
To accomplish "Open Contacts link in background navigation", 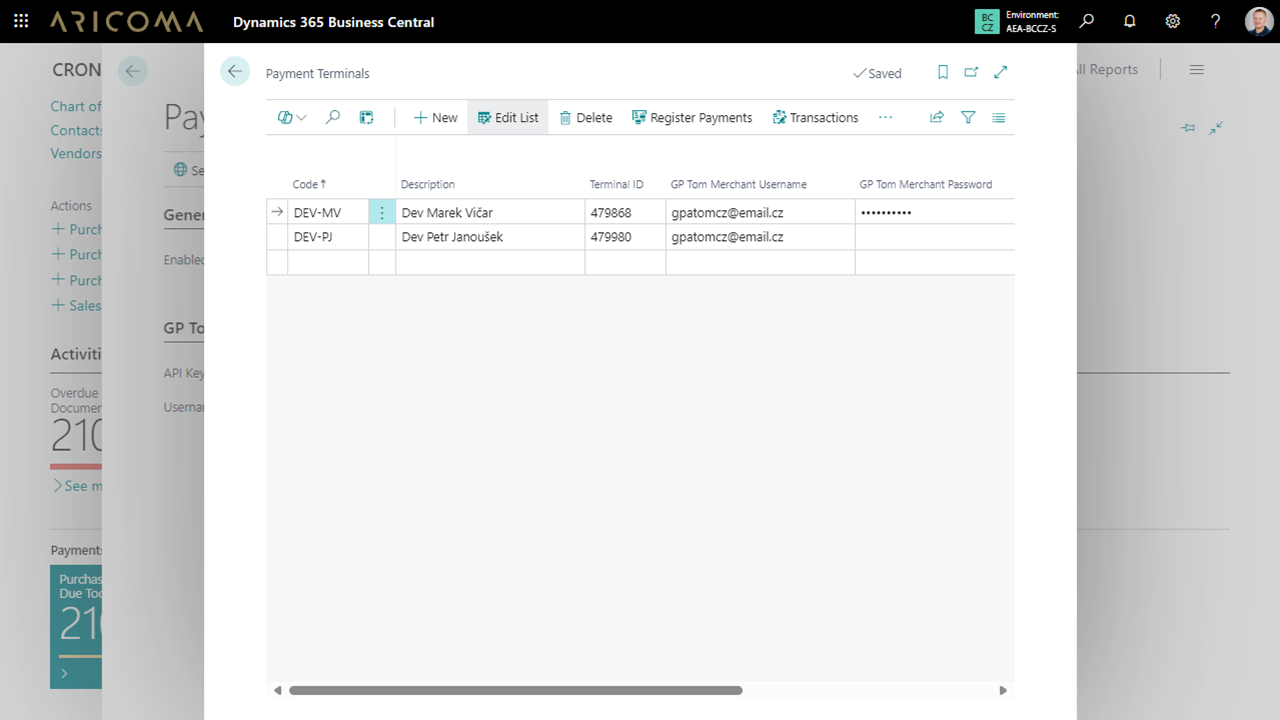I will tap(77, 130).
